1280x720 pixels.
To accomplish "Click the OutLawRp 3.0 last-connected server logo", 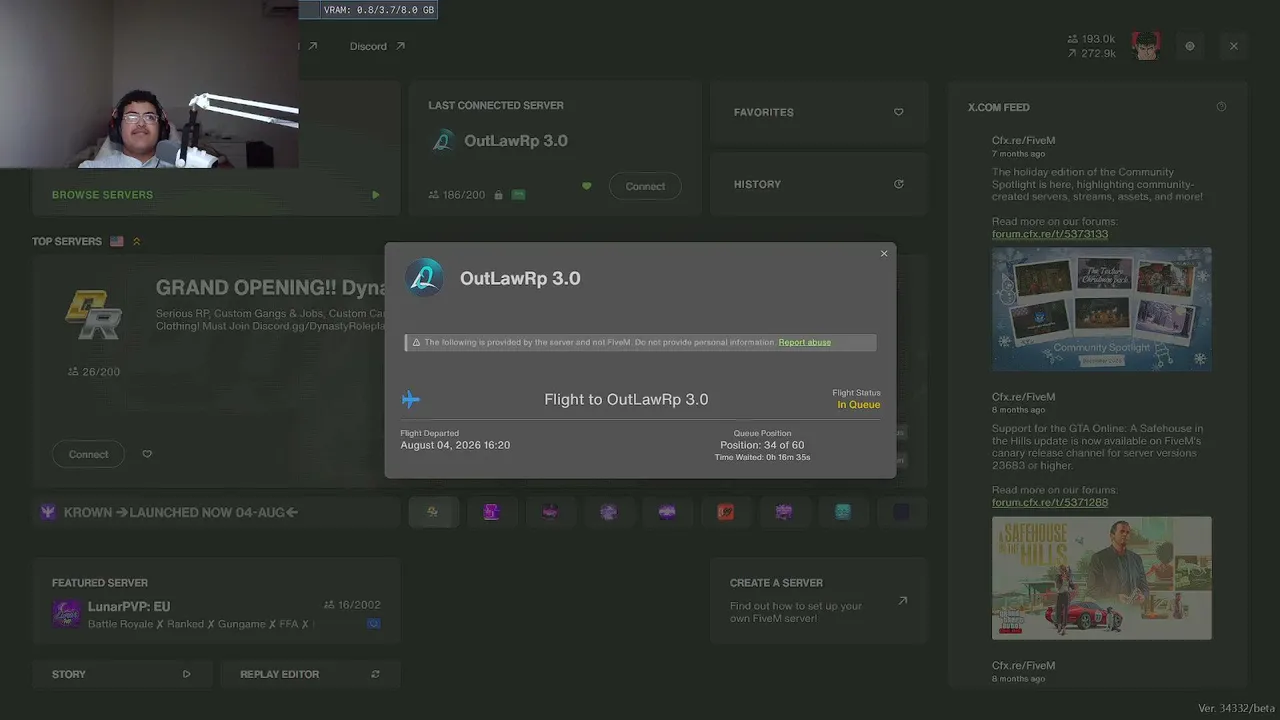I will 442,141.
